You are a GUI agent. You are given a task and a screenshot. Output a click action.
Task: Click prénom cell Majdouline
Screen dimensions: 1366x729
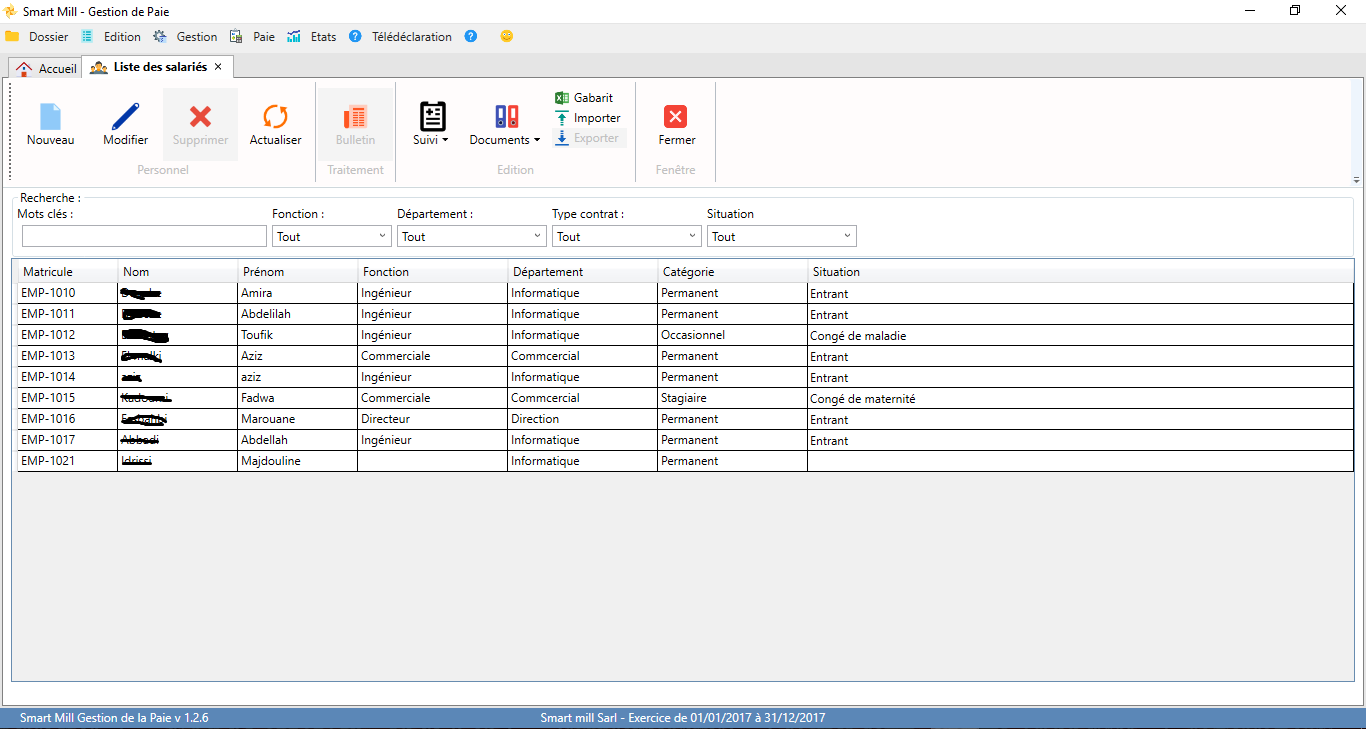(x=298, y=461)
